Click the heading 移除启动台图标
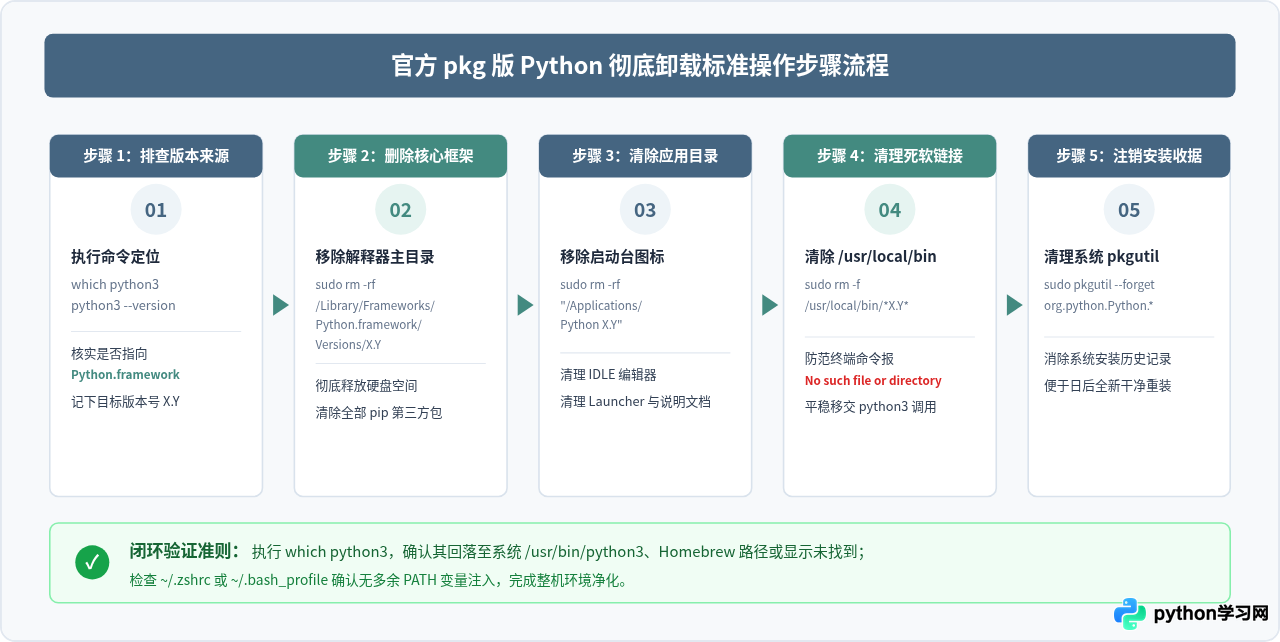 point(612,257)
